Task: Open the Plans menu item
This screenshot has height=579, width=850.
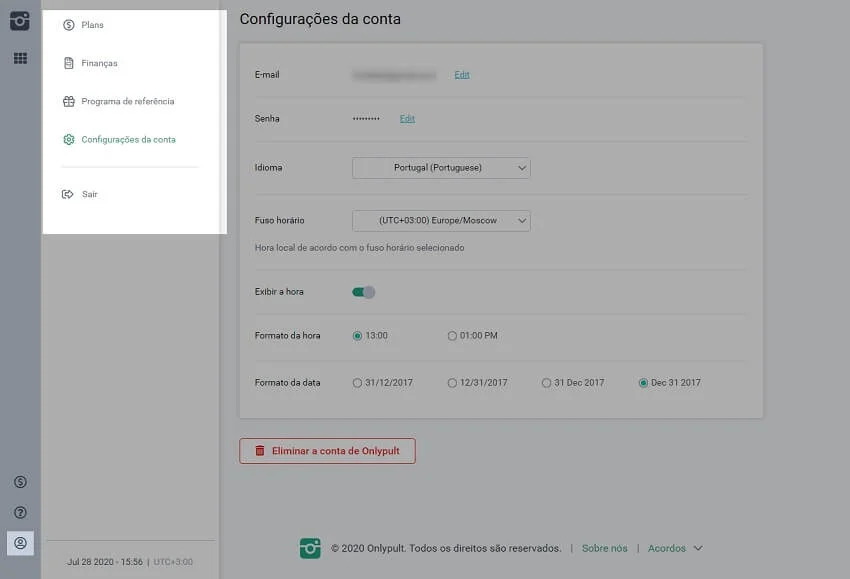Action: 92,25
